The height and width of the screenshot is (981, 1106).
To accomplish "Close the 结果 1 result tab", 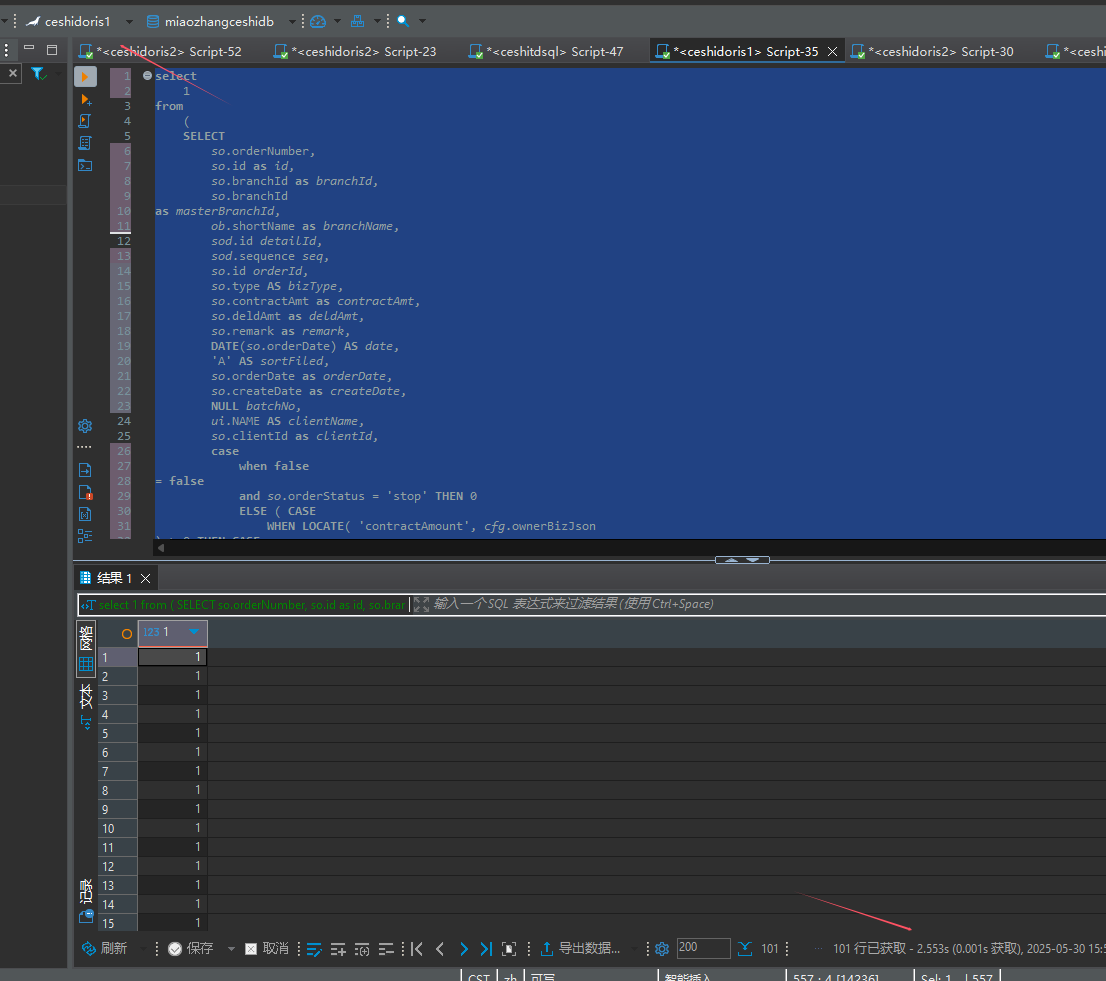I will (x=145, y=578).
